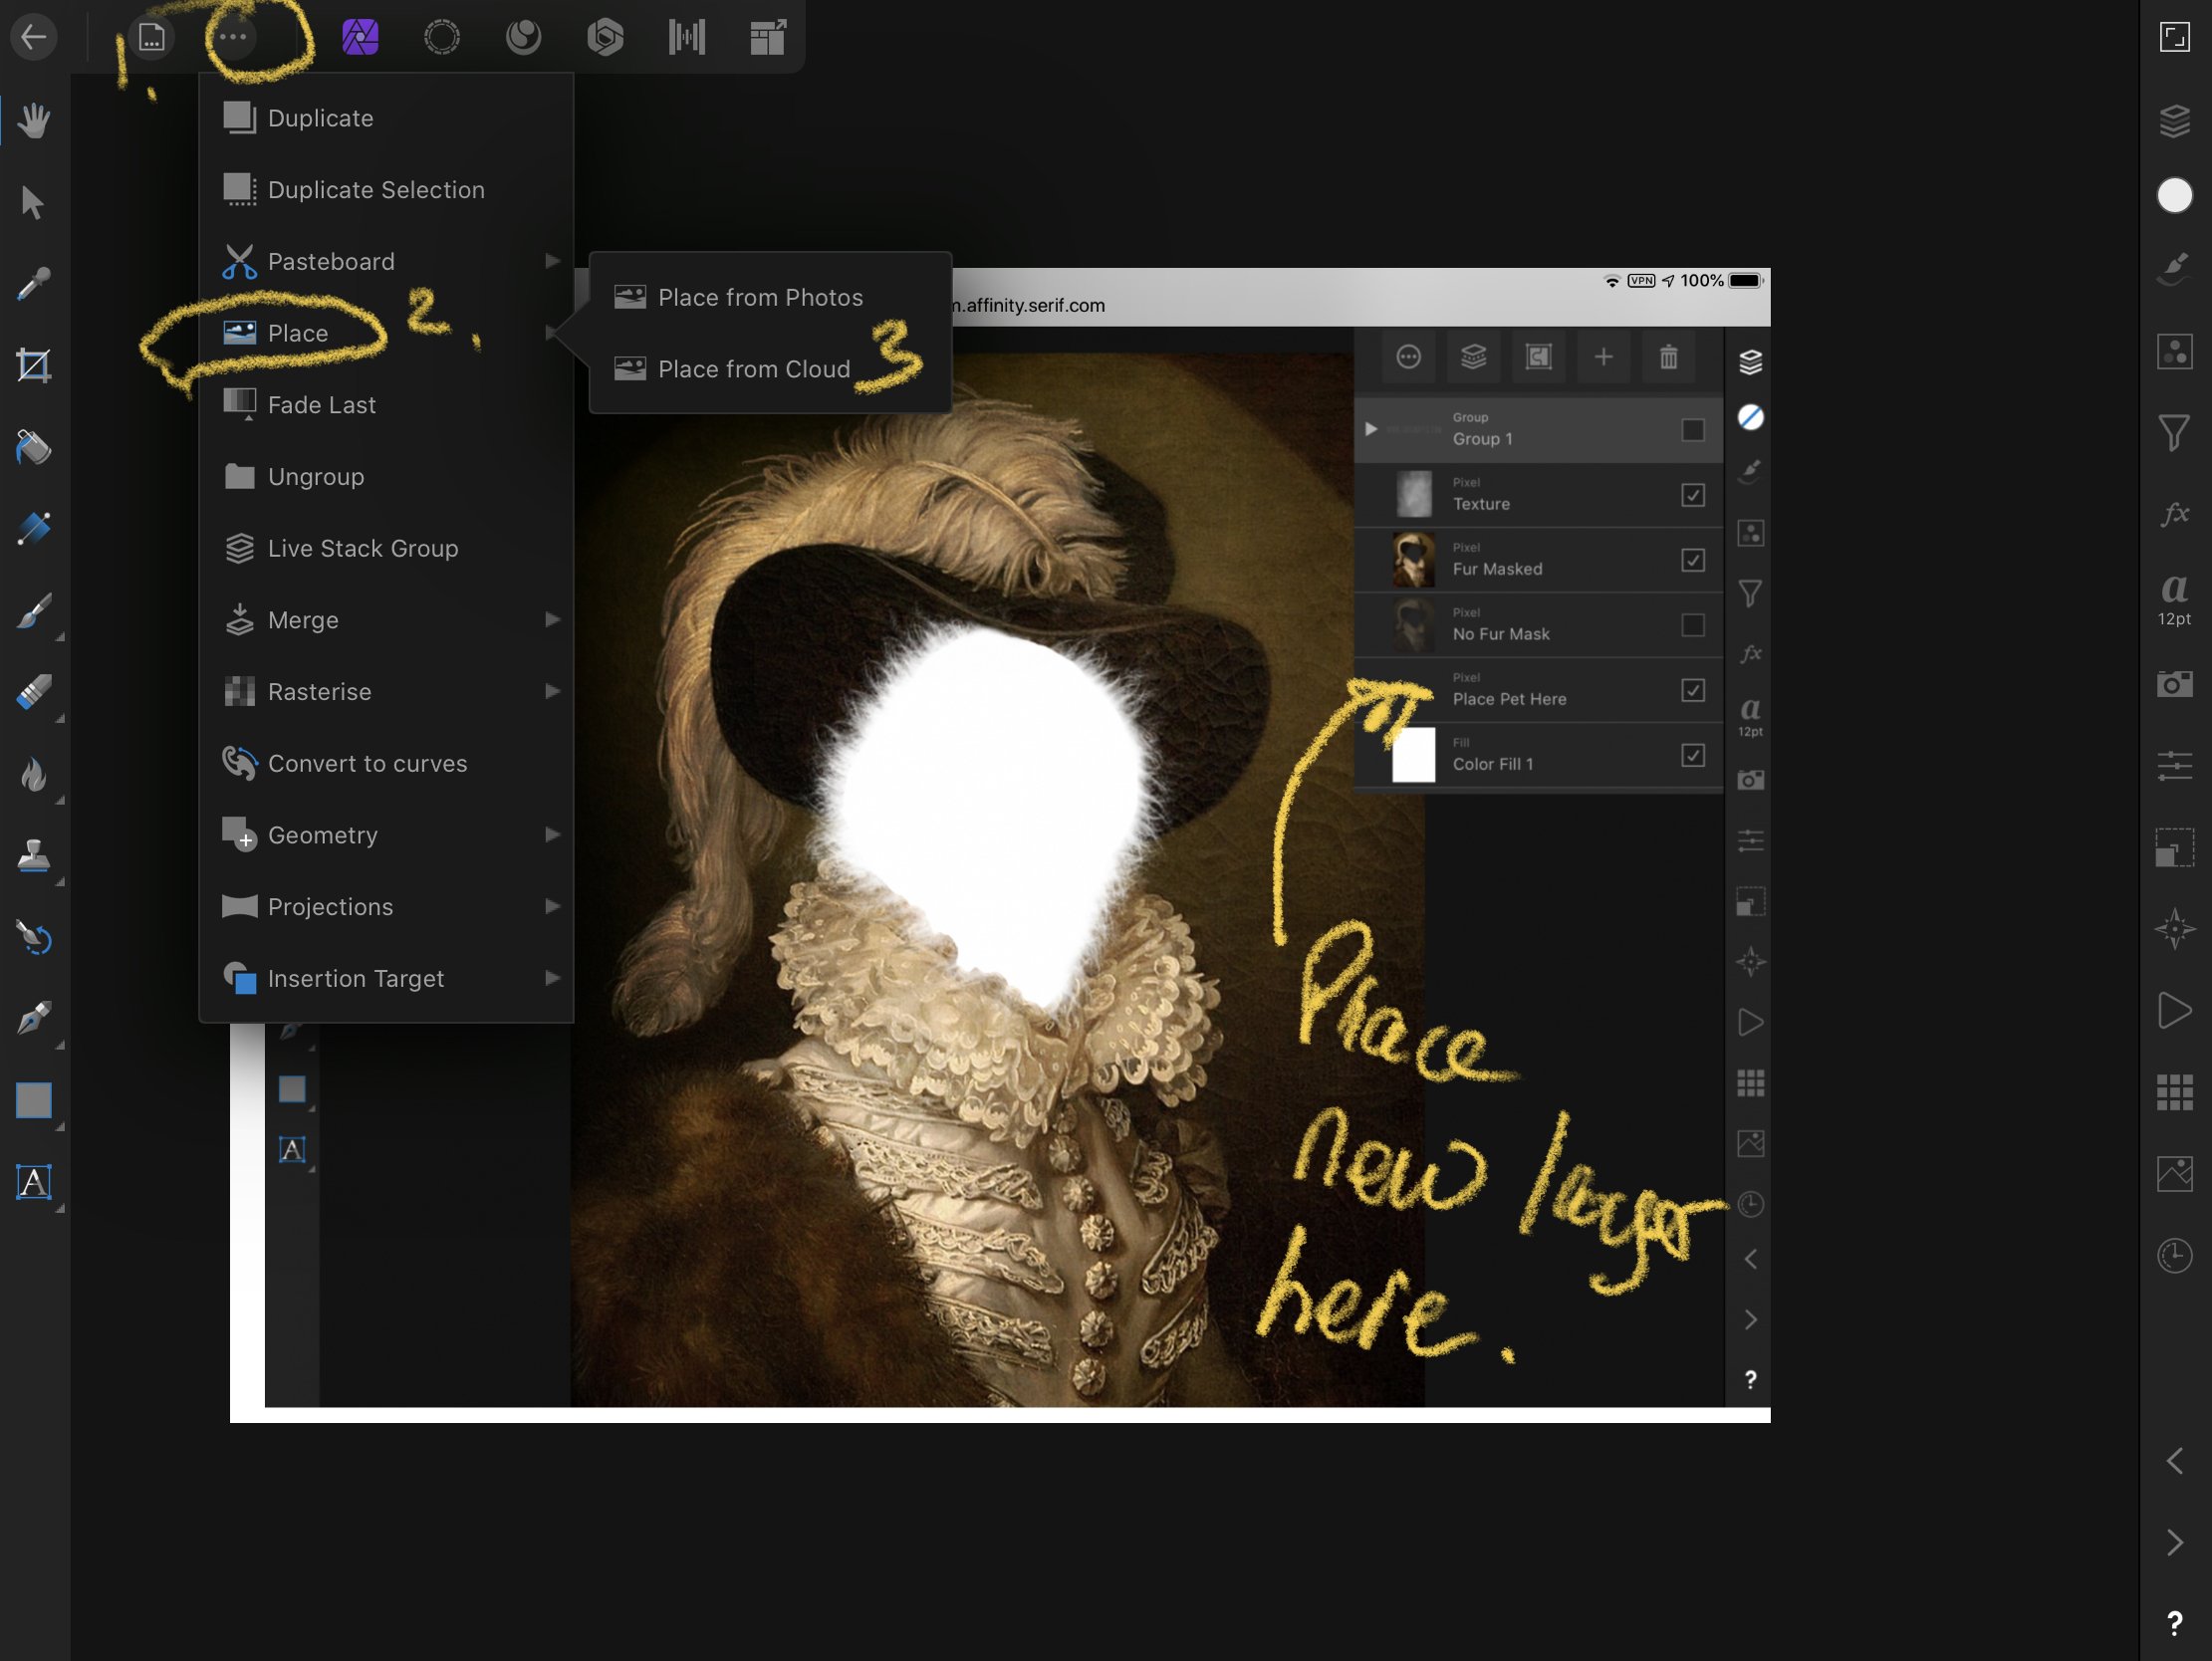Image resolution: width=2212 pixels, height=1661 pixels.
Task: Select the Texture layer thumbnail
Action: [1413, 495]
